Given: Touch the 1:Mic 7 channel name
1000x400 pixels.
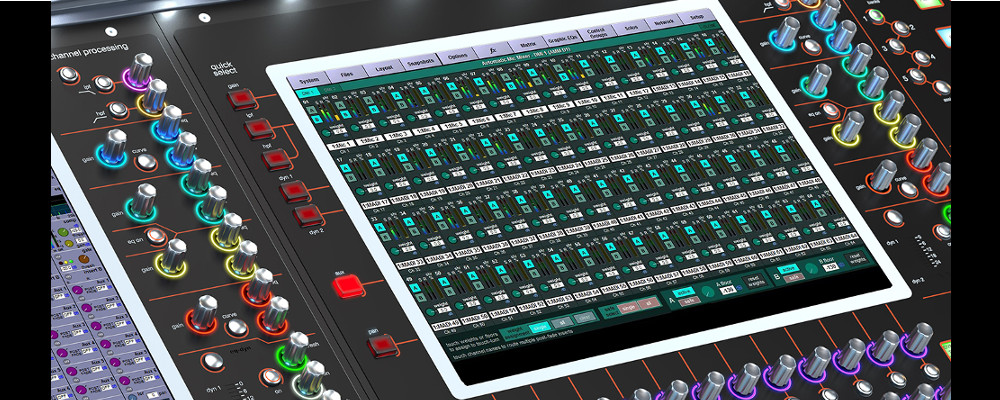Looking at the screenshot, I should coord(510,115).
